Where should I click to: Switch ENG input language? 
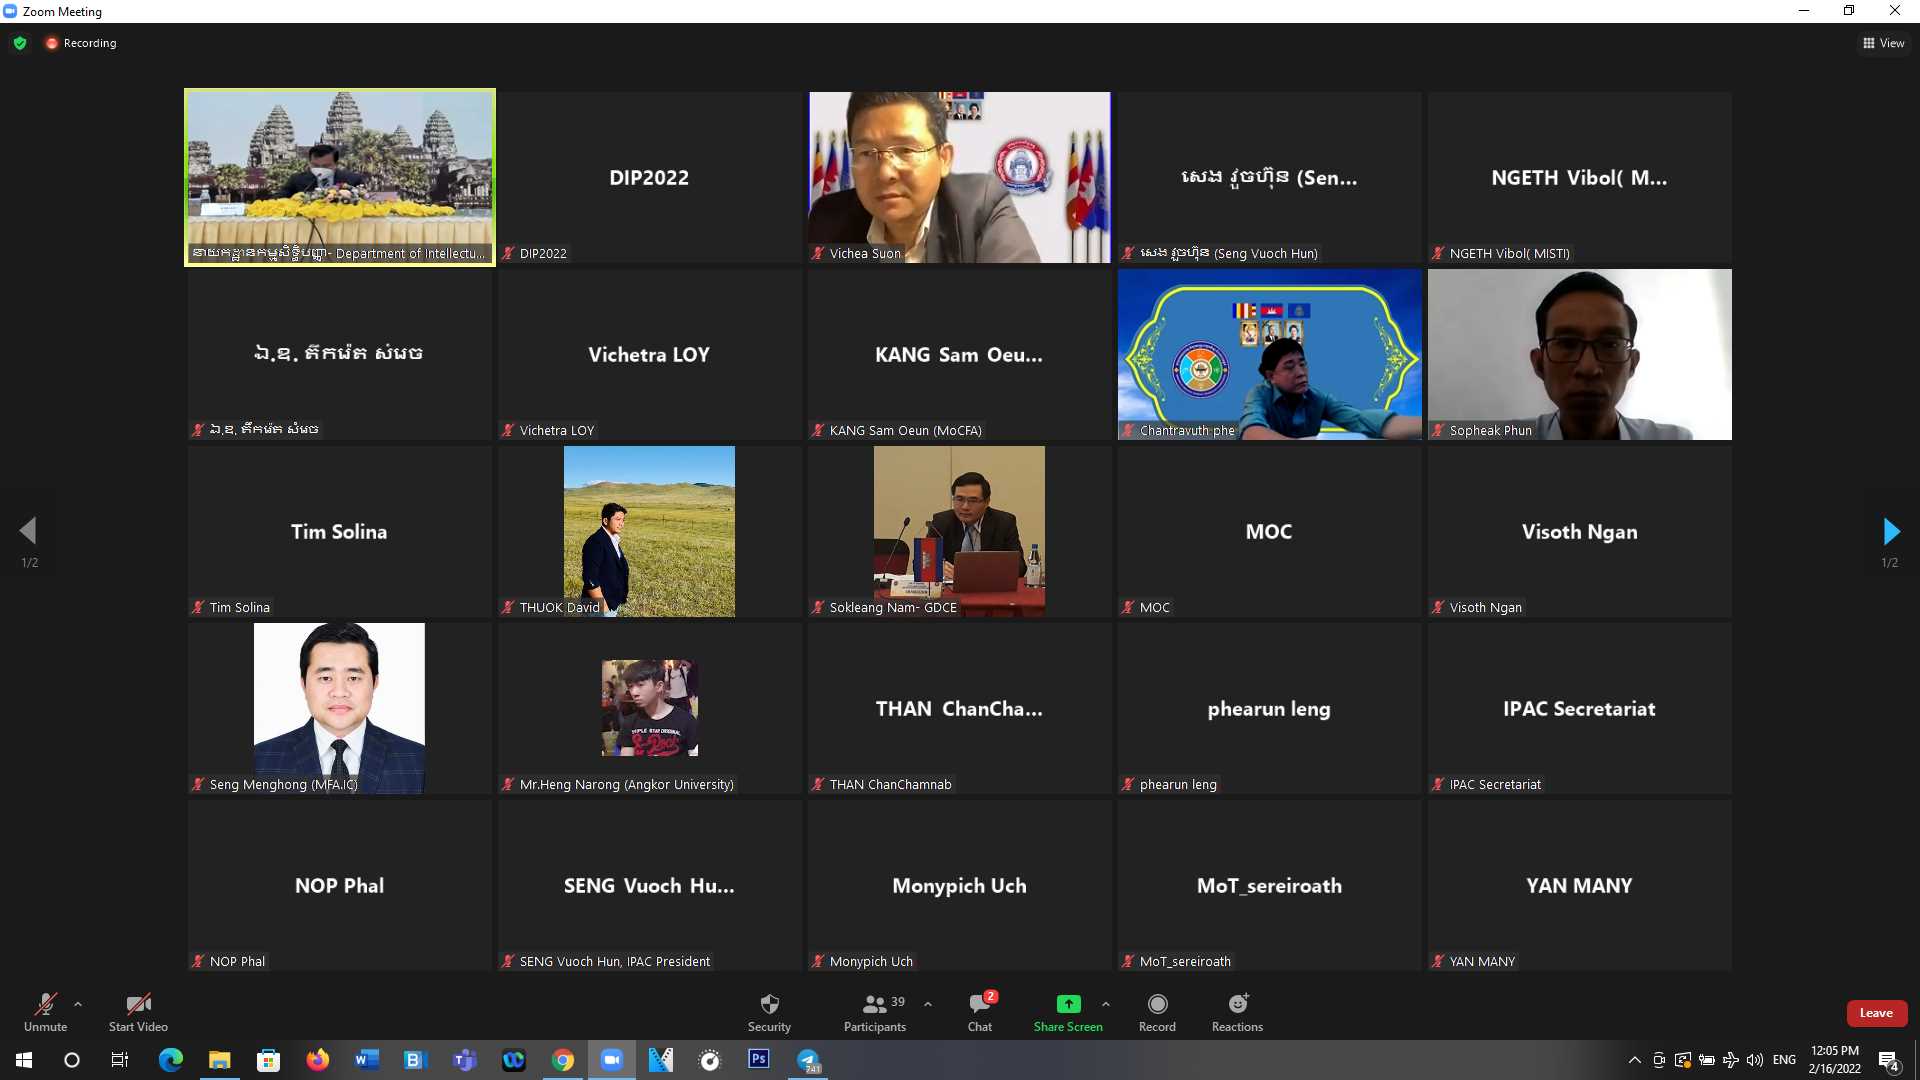1784,1060
